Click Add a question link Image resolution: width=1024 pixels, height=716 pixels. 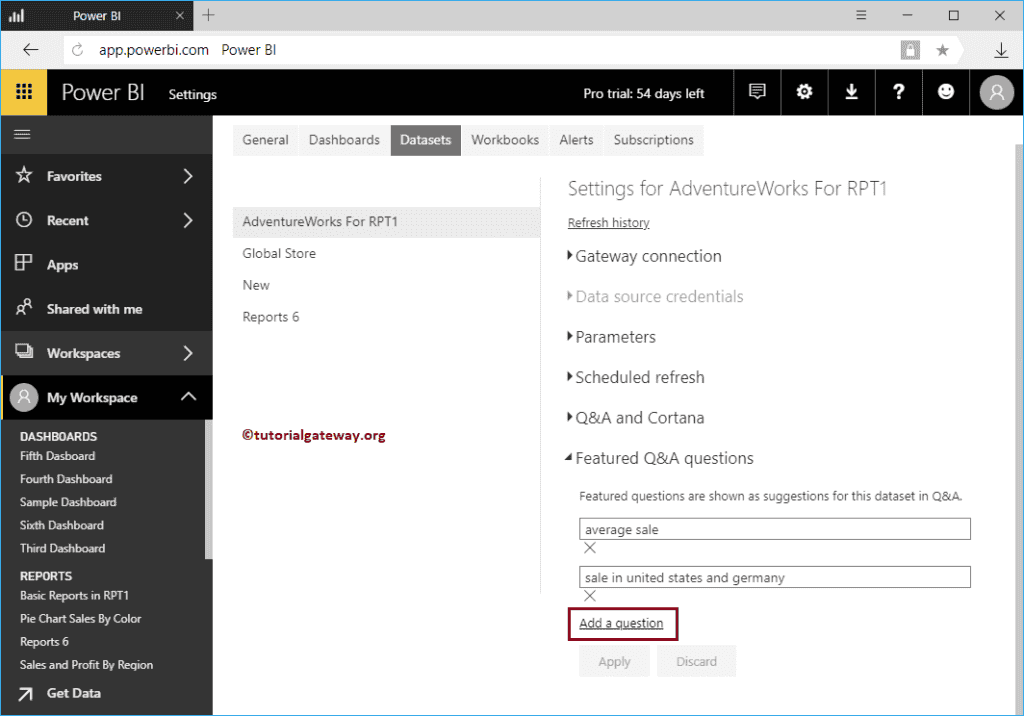(621, 623)
